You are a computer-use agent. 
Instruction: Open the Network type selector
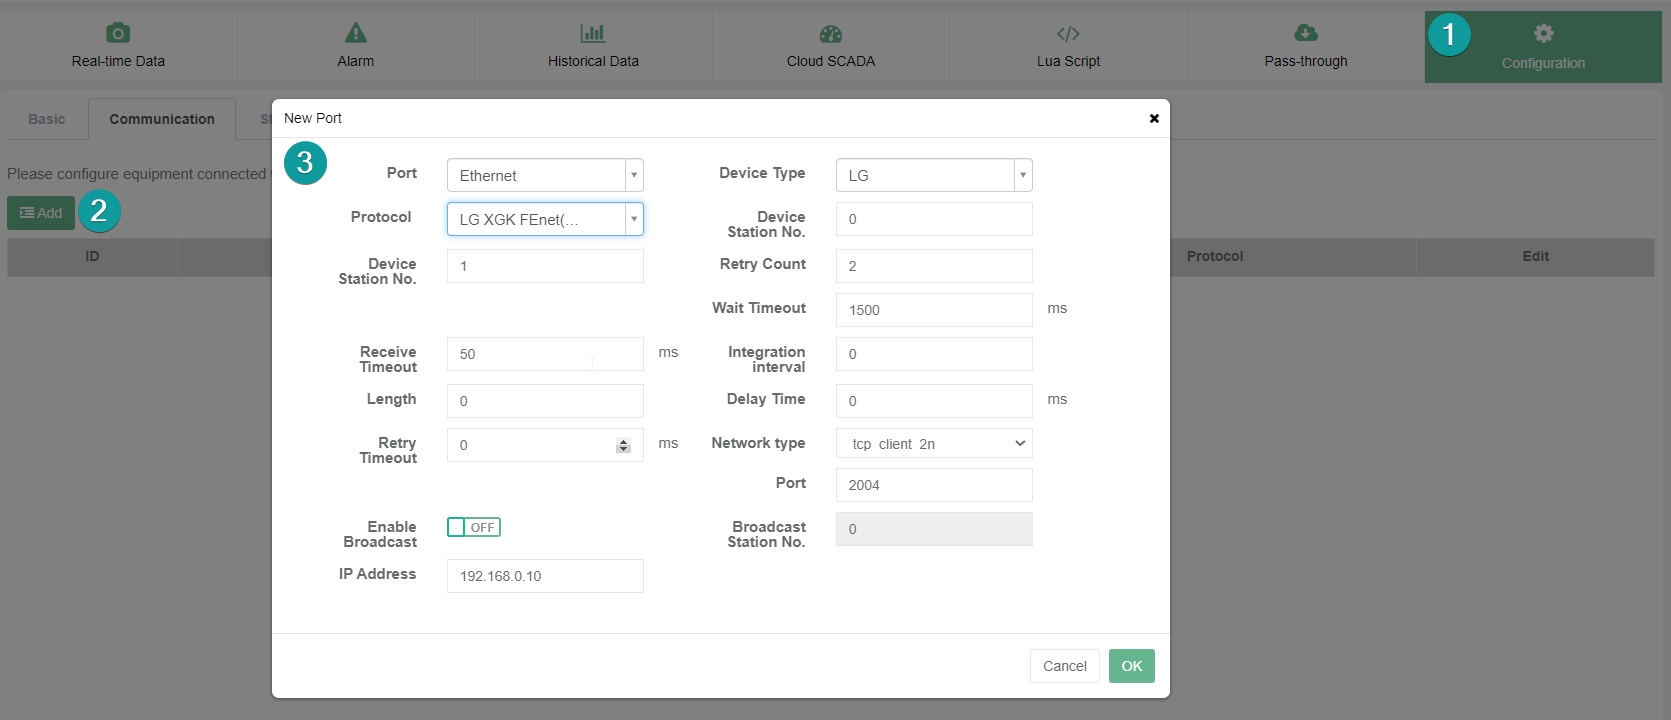934,443
